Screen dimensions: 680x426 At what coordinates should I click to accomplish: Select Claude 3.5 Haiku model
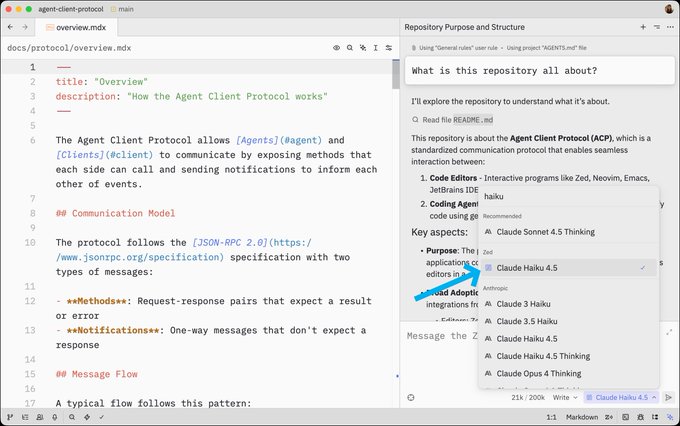click(x=569, y=321)
